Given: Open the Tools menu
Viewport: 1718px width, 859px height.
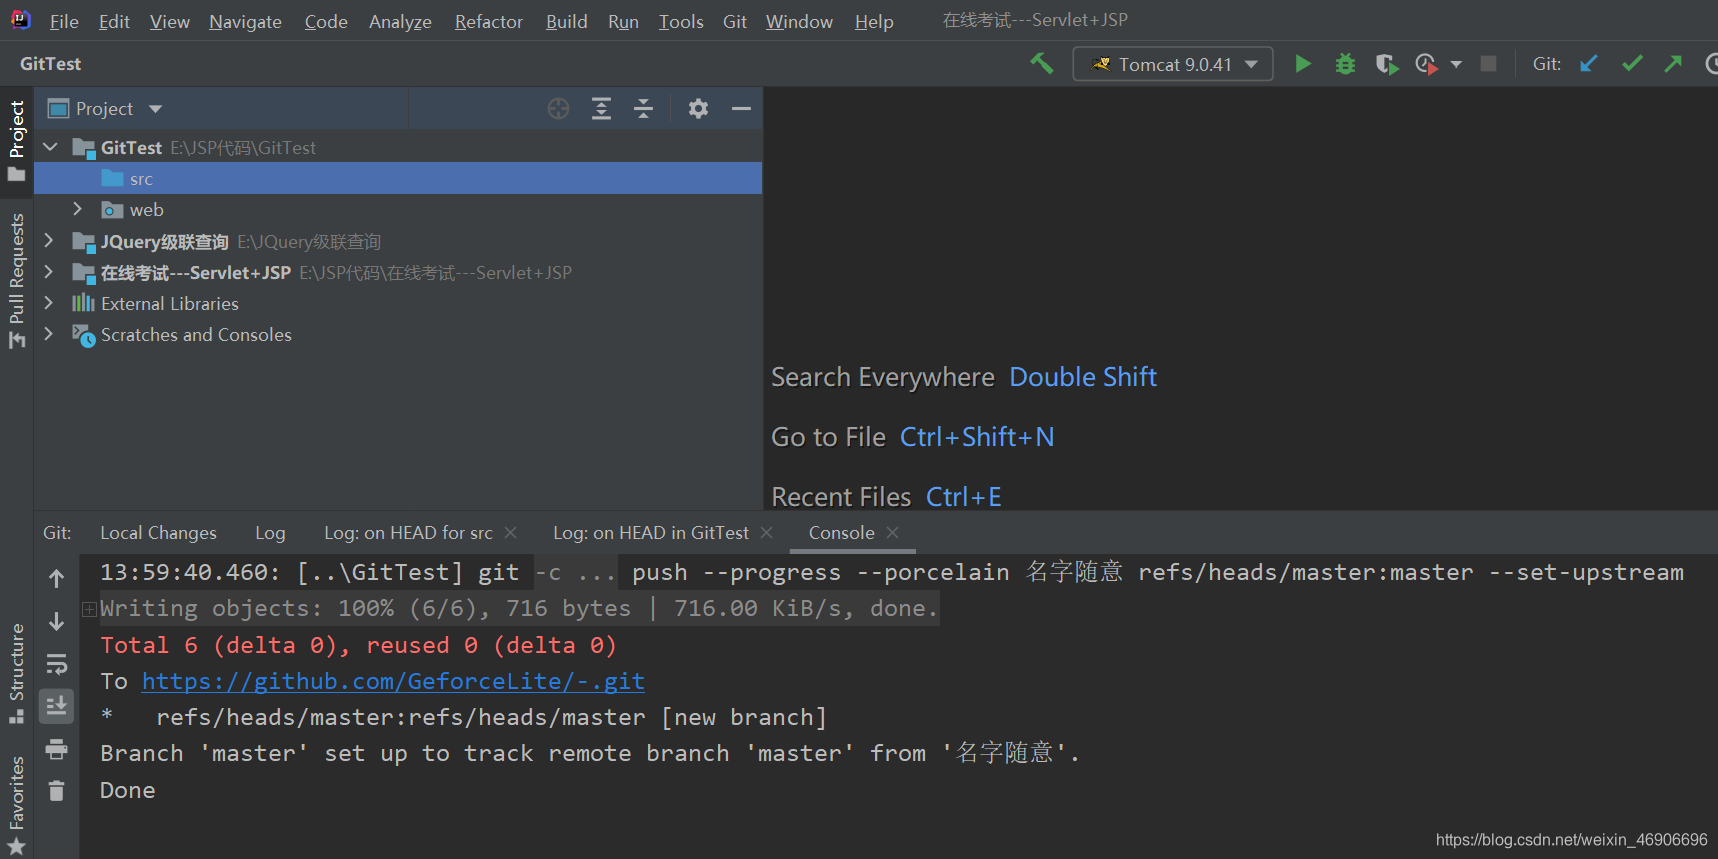Looking at the screenshot, I should pos(681,22).
